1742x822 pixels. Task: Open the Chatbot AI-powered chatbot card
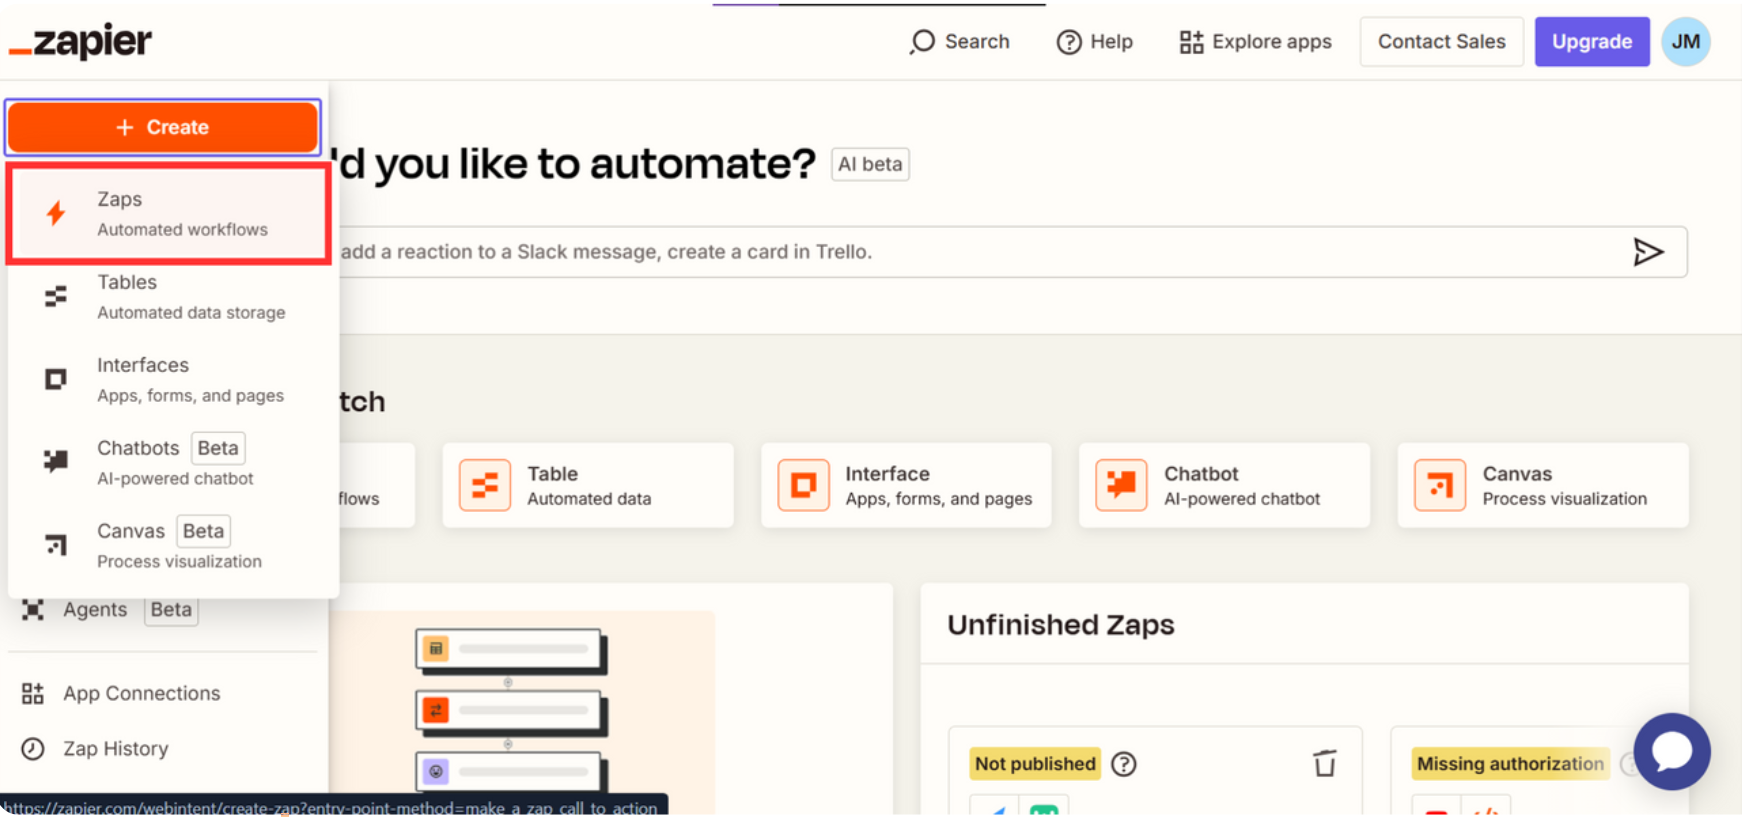(1224, 485)
